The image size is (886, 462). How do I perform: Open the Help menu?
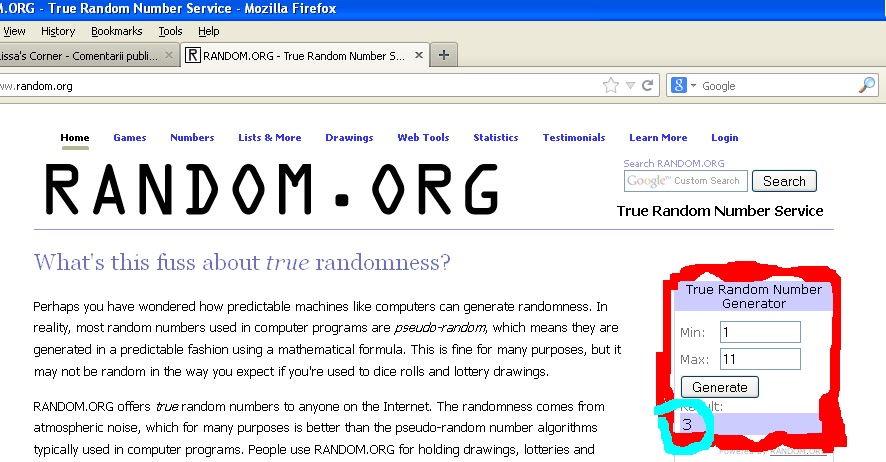(x=209, y=31)
